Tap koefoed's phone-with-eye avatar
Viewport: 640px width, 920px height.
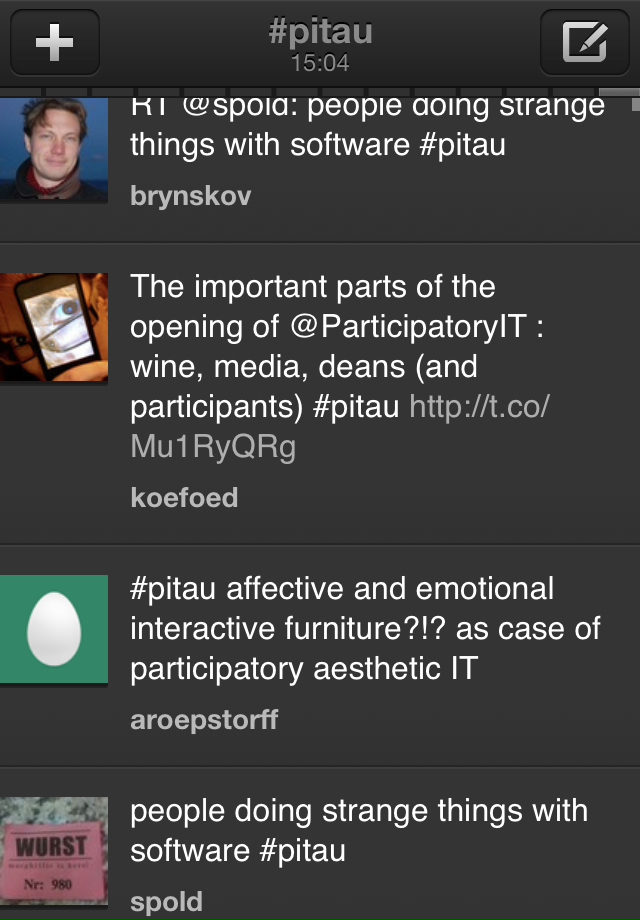(x=54, y=327)
